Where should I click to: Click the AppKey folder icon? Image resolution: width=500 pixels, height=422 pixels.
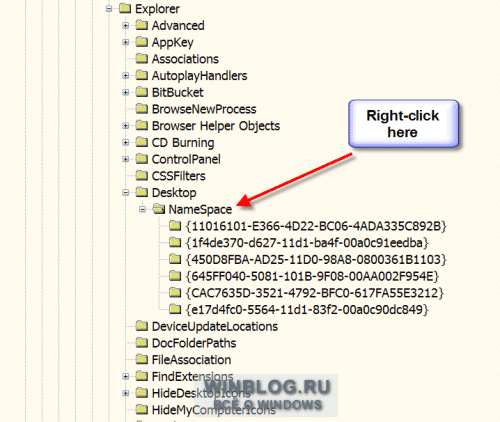click(142, 42)
